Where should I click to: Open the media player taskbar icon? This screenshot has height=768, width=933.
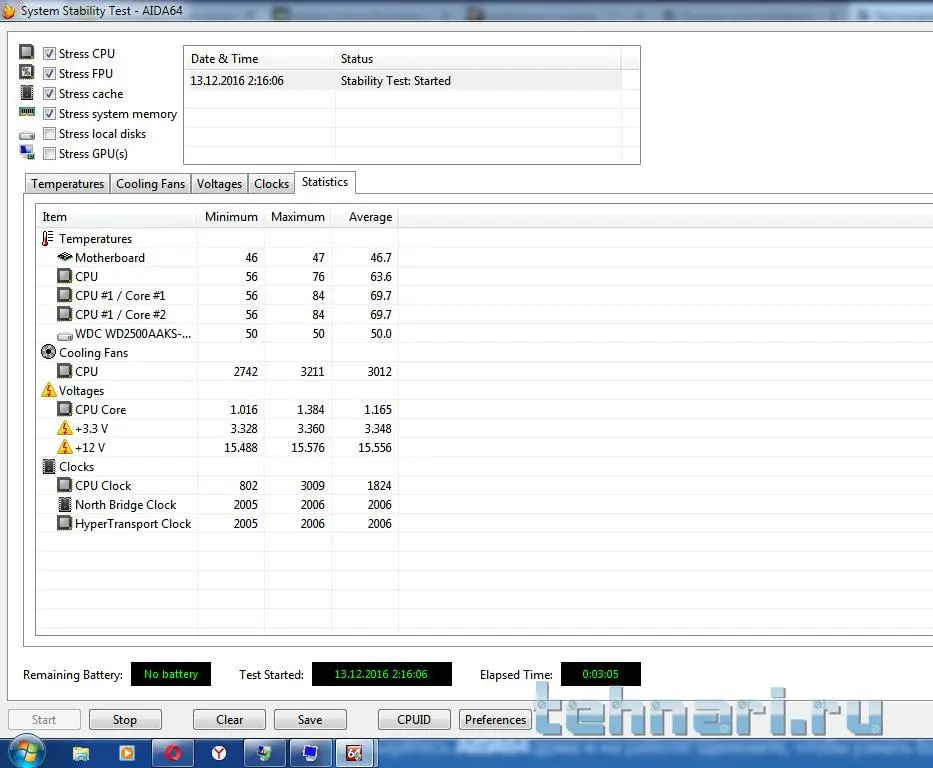pyautogui.click(x=127, y=754)
